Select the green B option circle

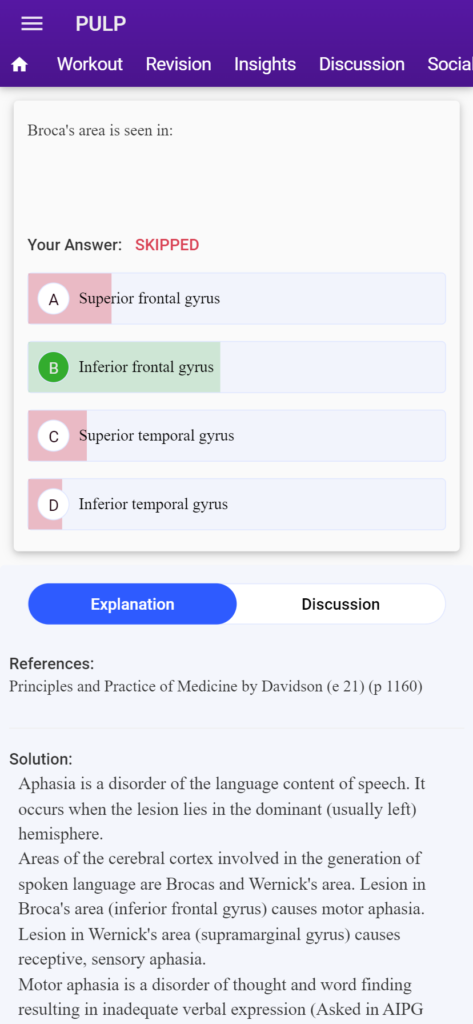(x=54, y=368)
